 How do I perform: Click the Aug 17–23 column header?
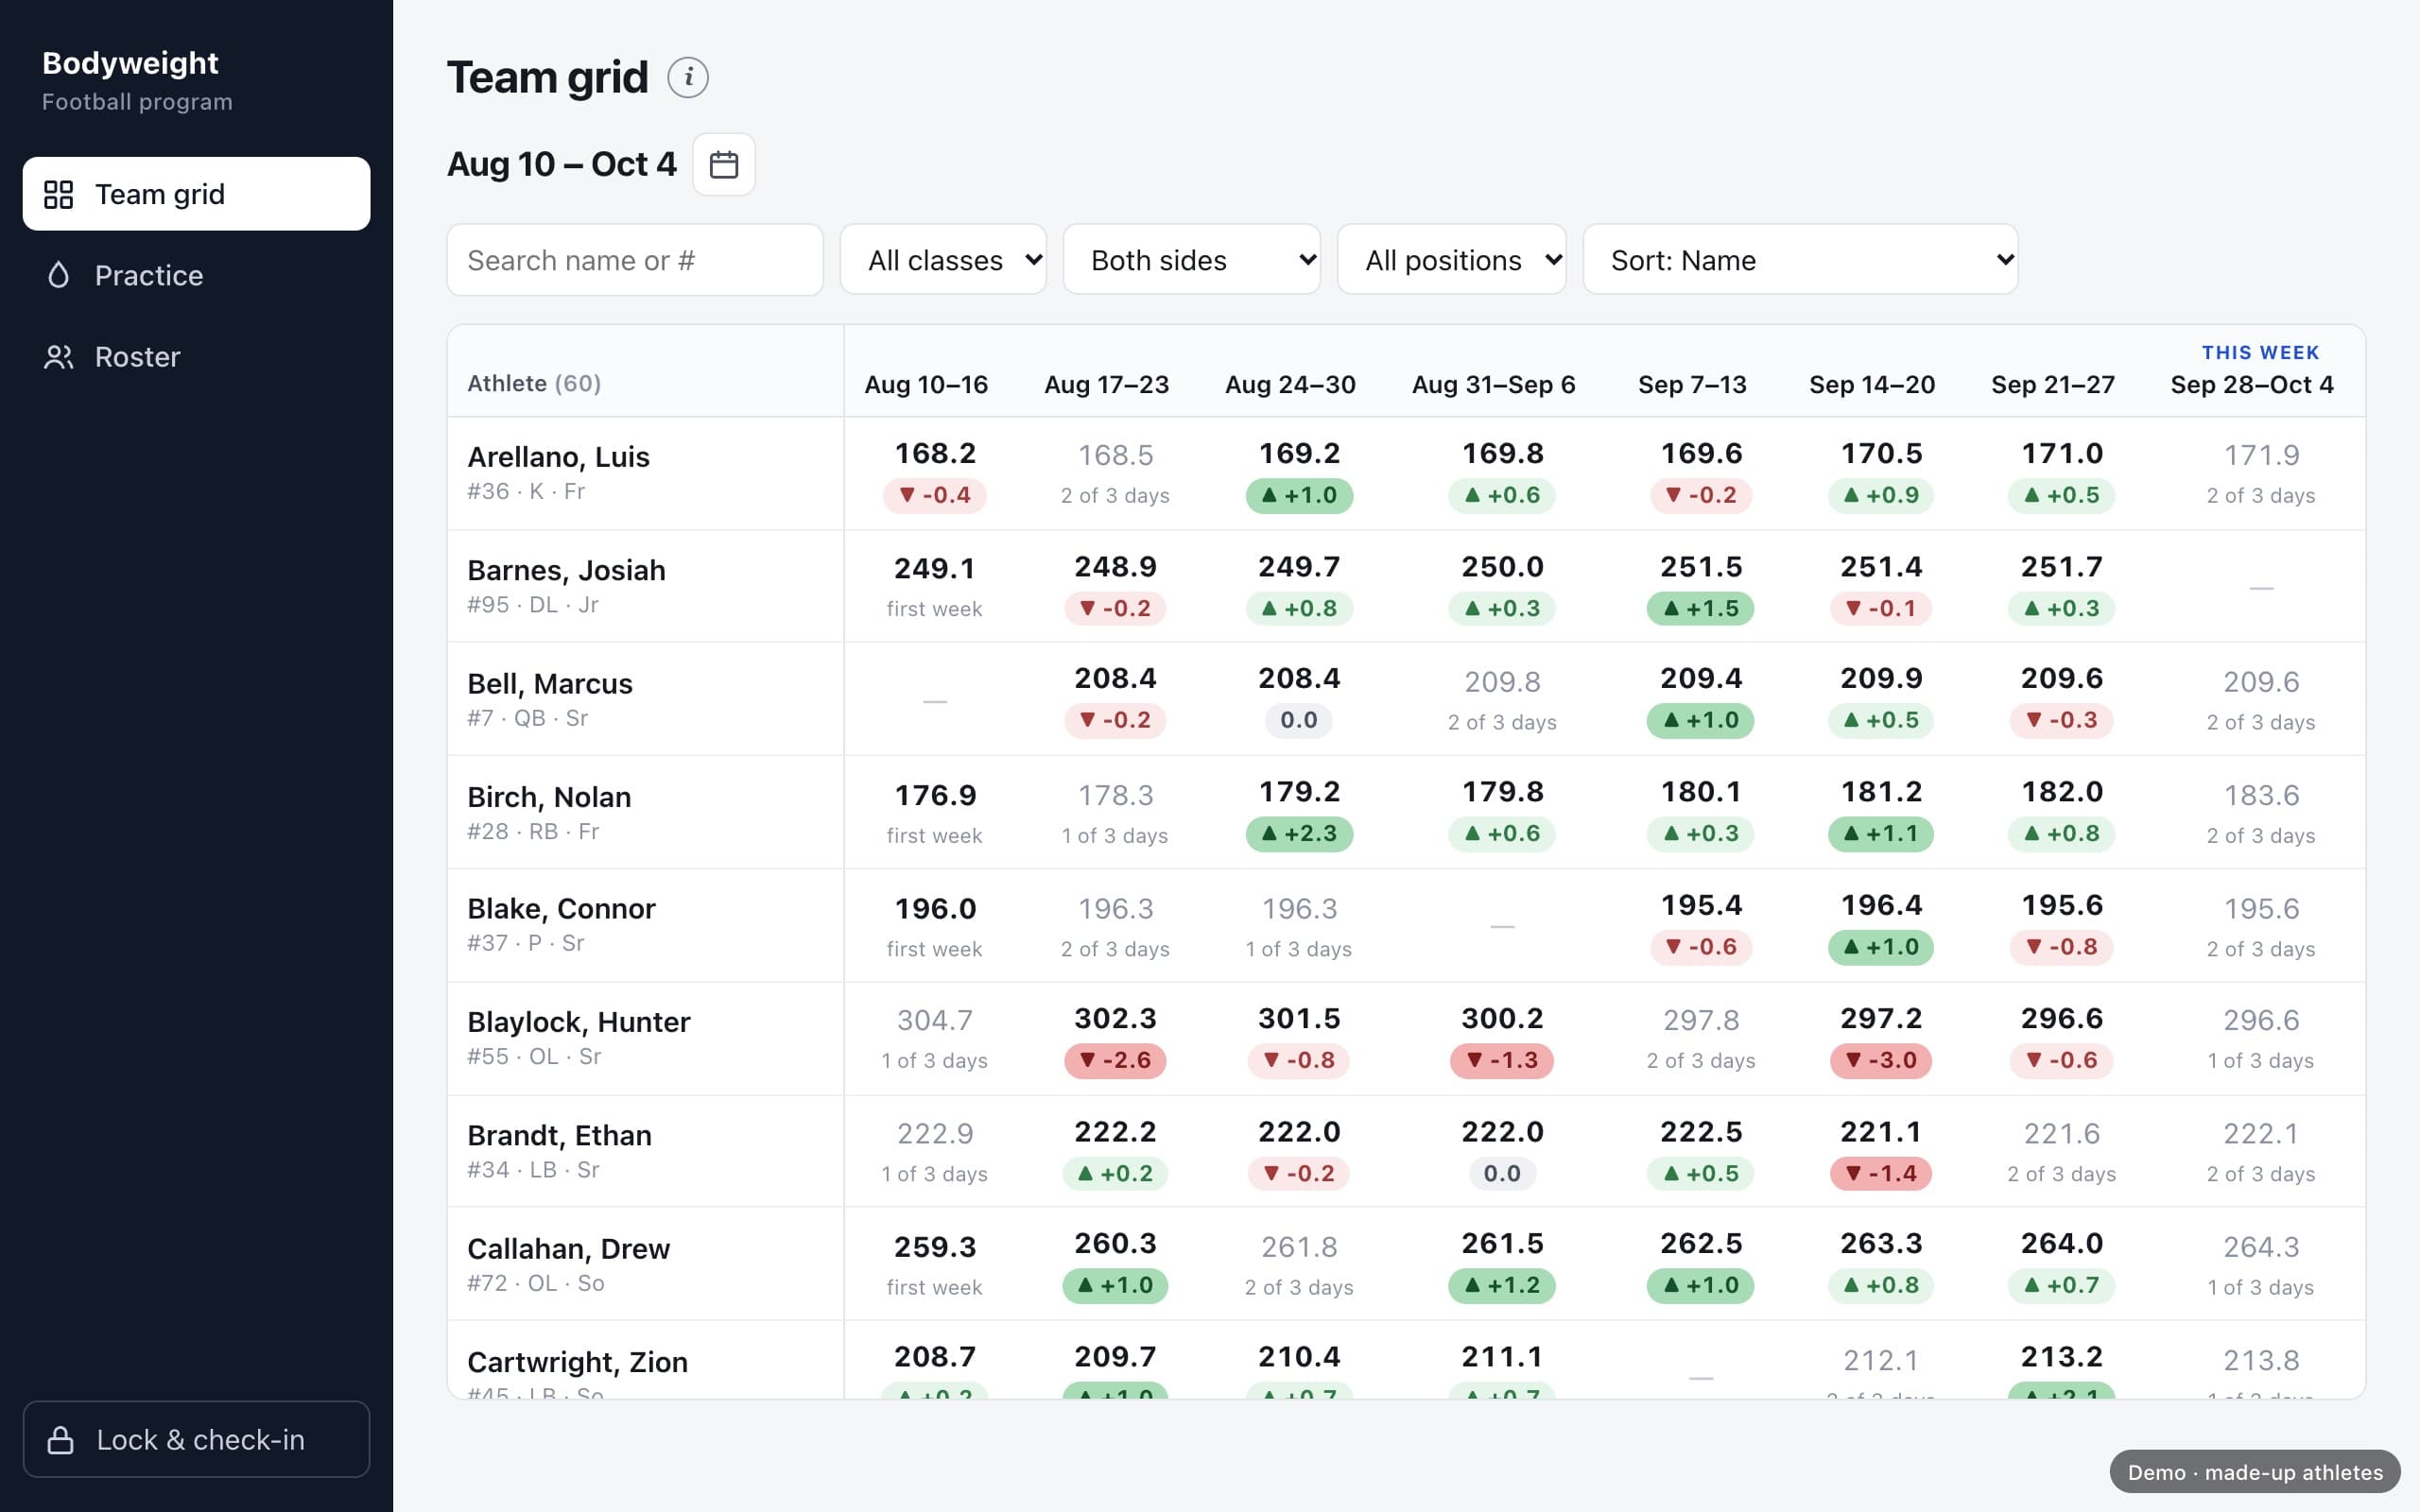coord(1106,385)
